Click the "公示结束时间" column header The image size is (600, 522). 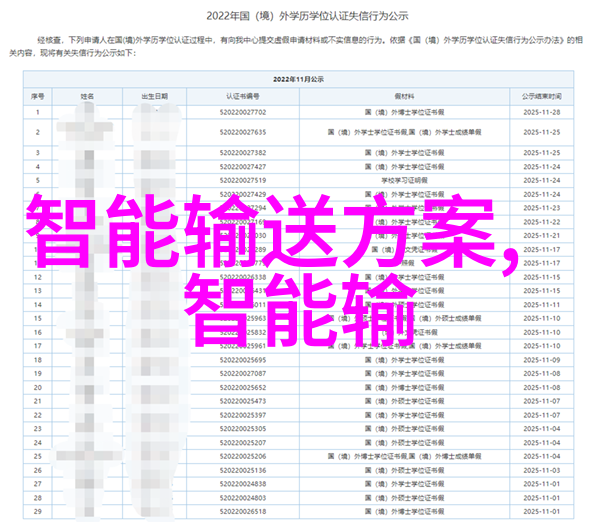point(542,96)
